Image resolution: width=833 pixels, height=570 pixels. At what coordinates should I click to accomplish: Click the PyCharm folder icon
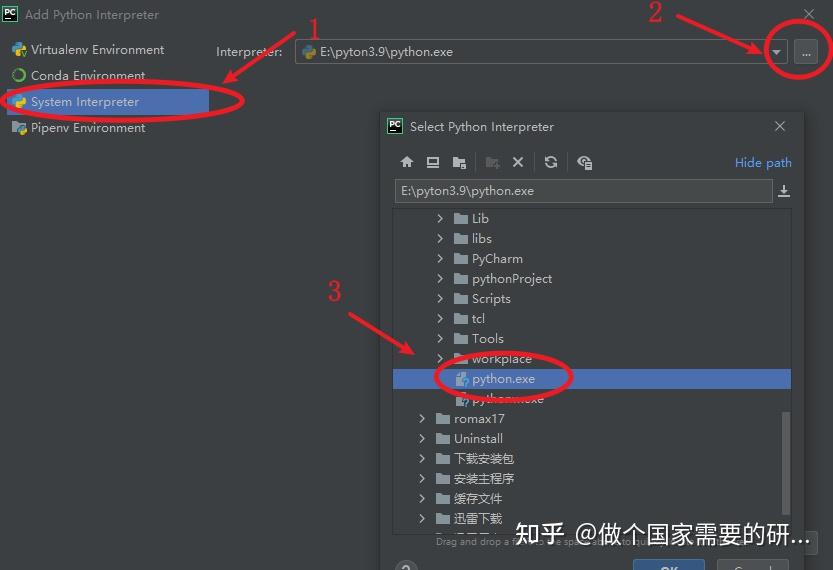tap(461, 259)
